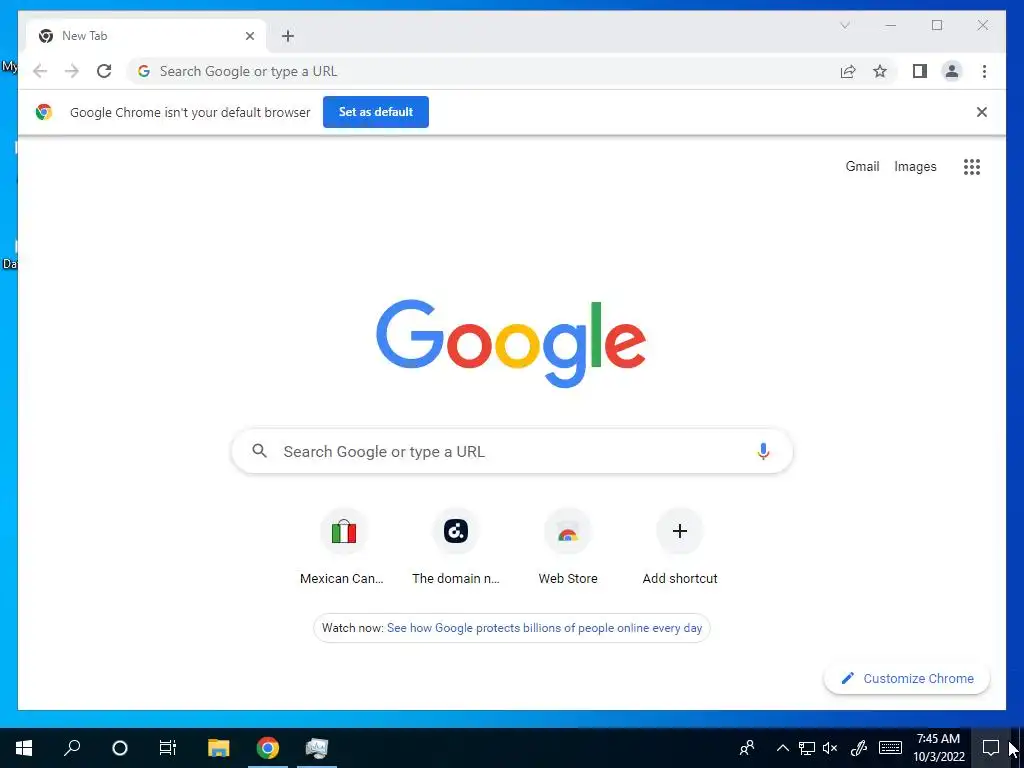Viewport: 1024px width, 768px height.
Task: Click the Google logo
Action: (511, 343)
